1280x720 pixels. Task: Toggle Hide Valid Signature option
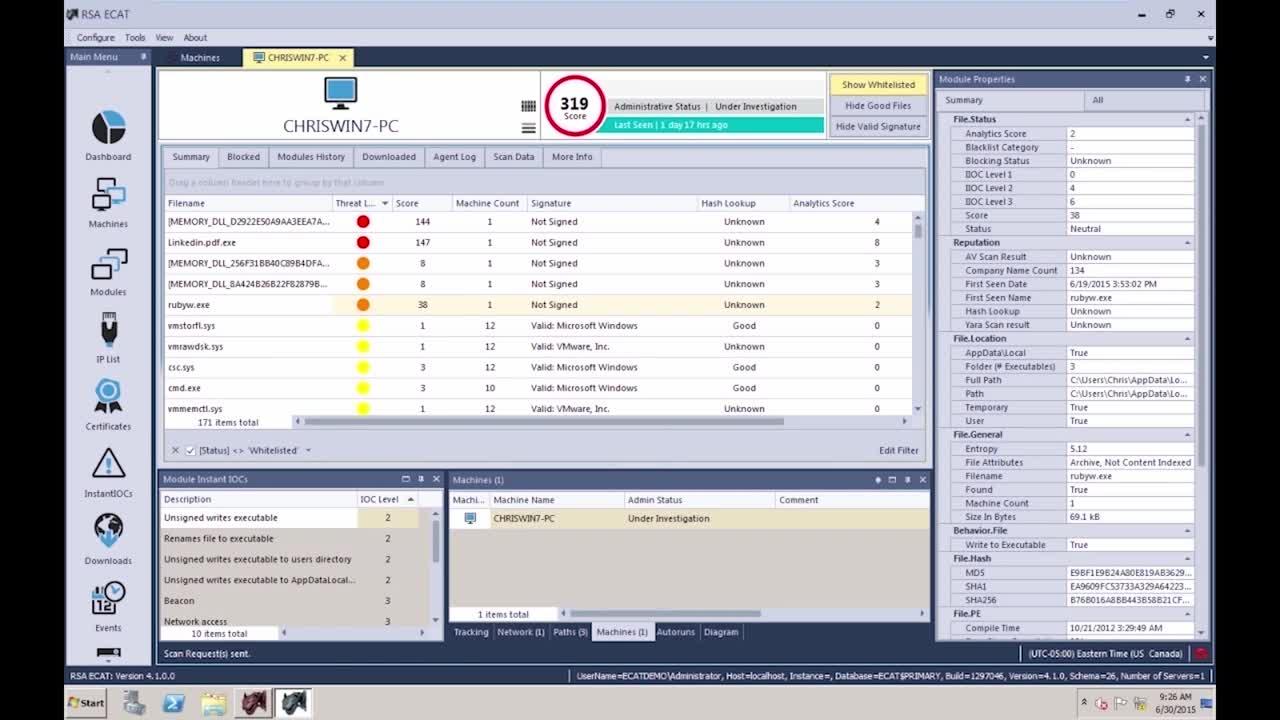click(878, 127)
